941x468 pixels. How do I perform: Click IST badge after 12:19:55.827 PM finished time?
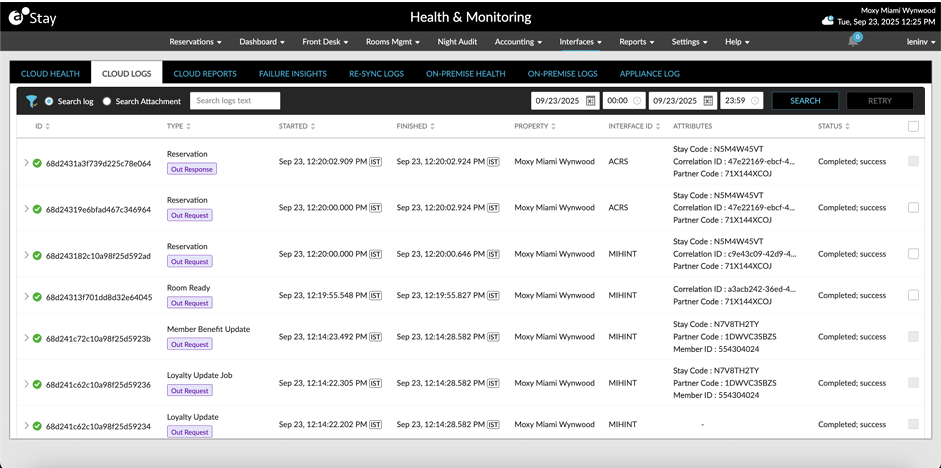click(493, 295)
